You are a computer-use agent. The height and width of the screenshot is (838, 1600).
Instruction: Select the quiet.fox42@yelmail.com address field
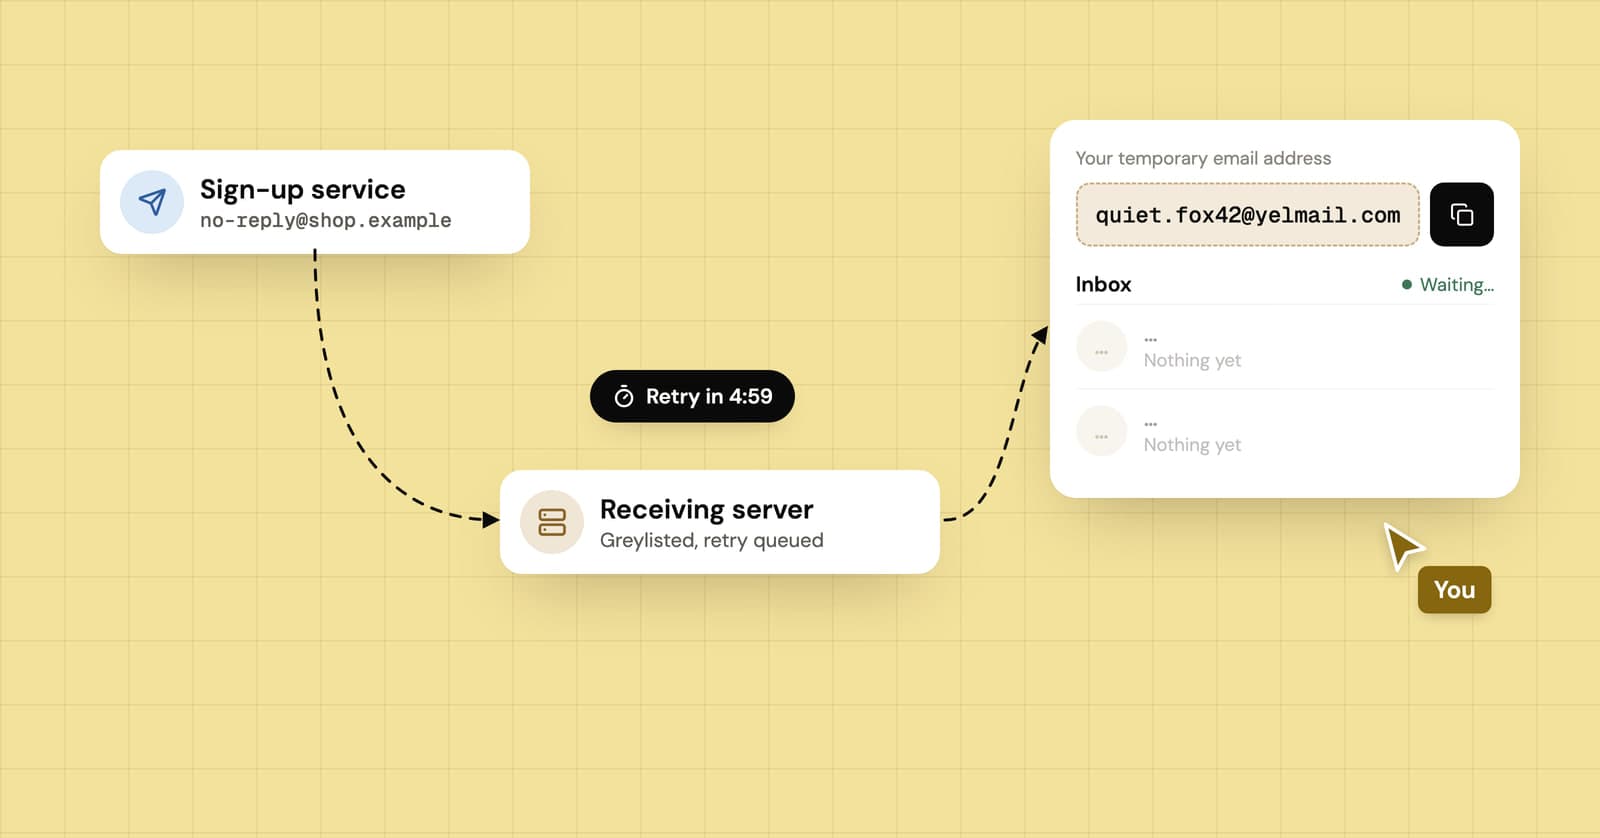[x=1247, y=214]
